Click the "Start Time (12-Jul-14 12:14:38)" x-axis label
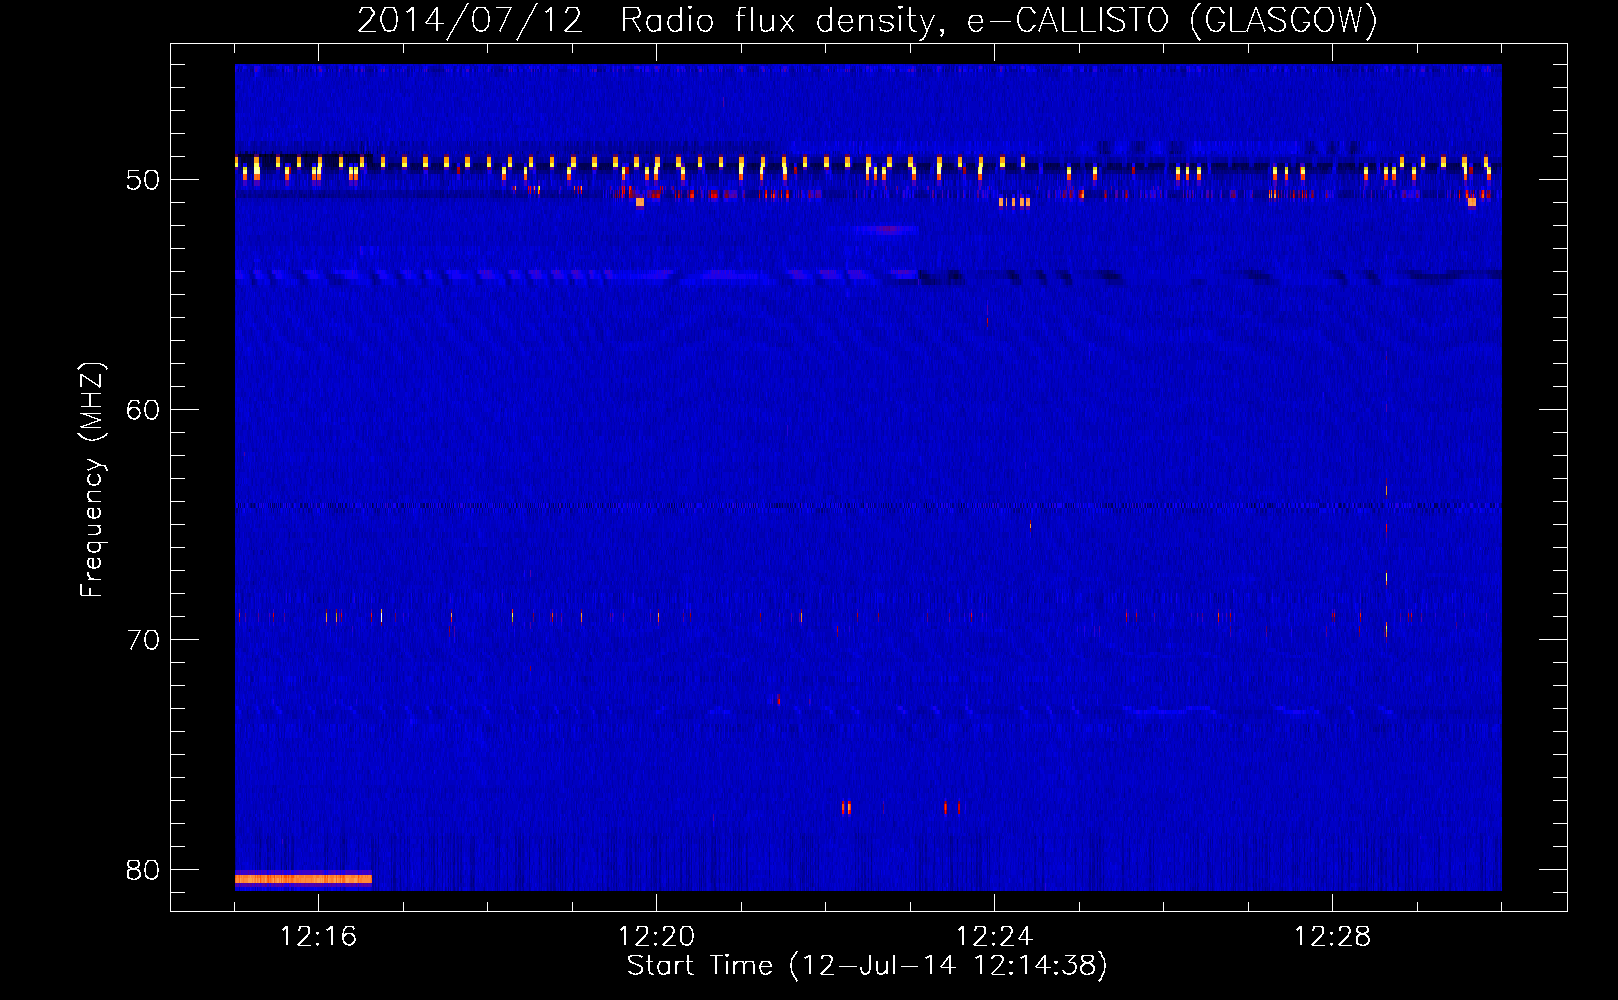1618x1000 pixels. (867, 966)
